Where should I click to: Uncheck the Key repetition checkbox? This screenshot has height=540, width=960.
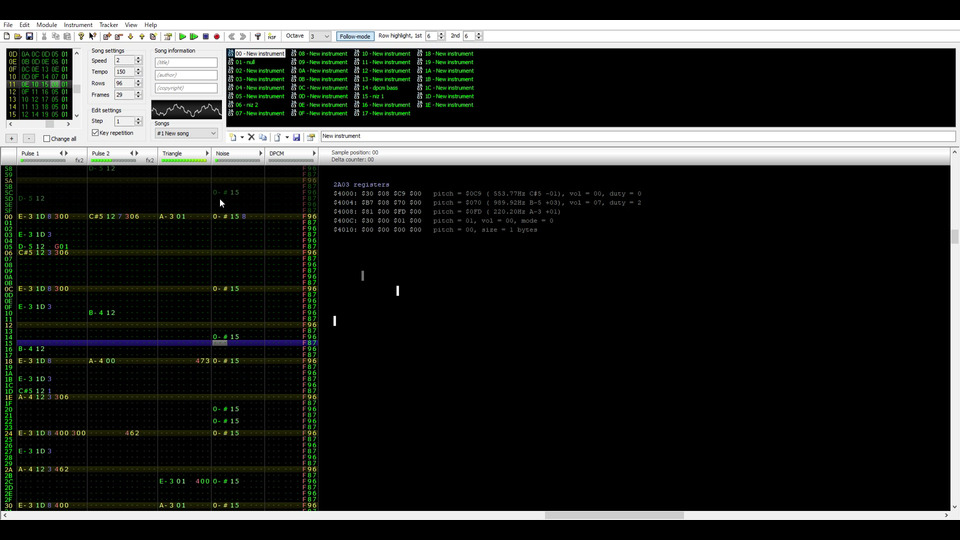[96, 132]
